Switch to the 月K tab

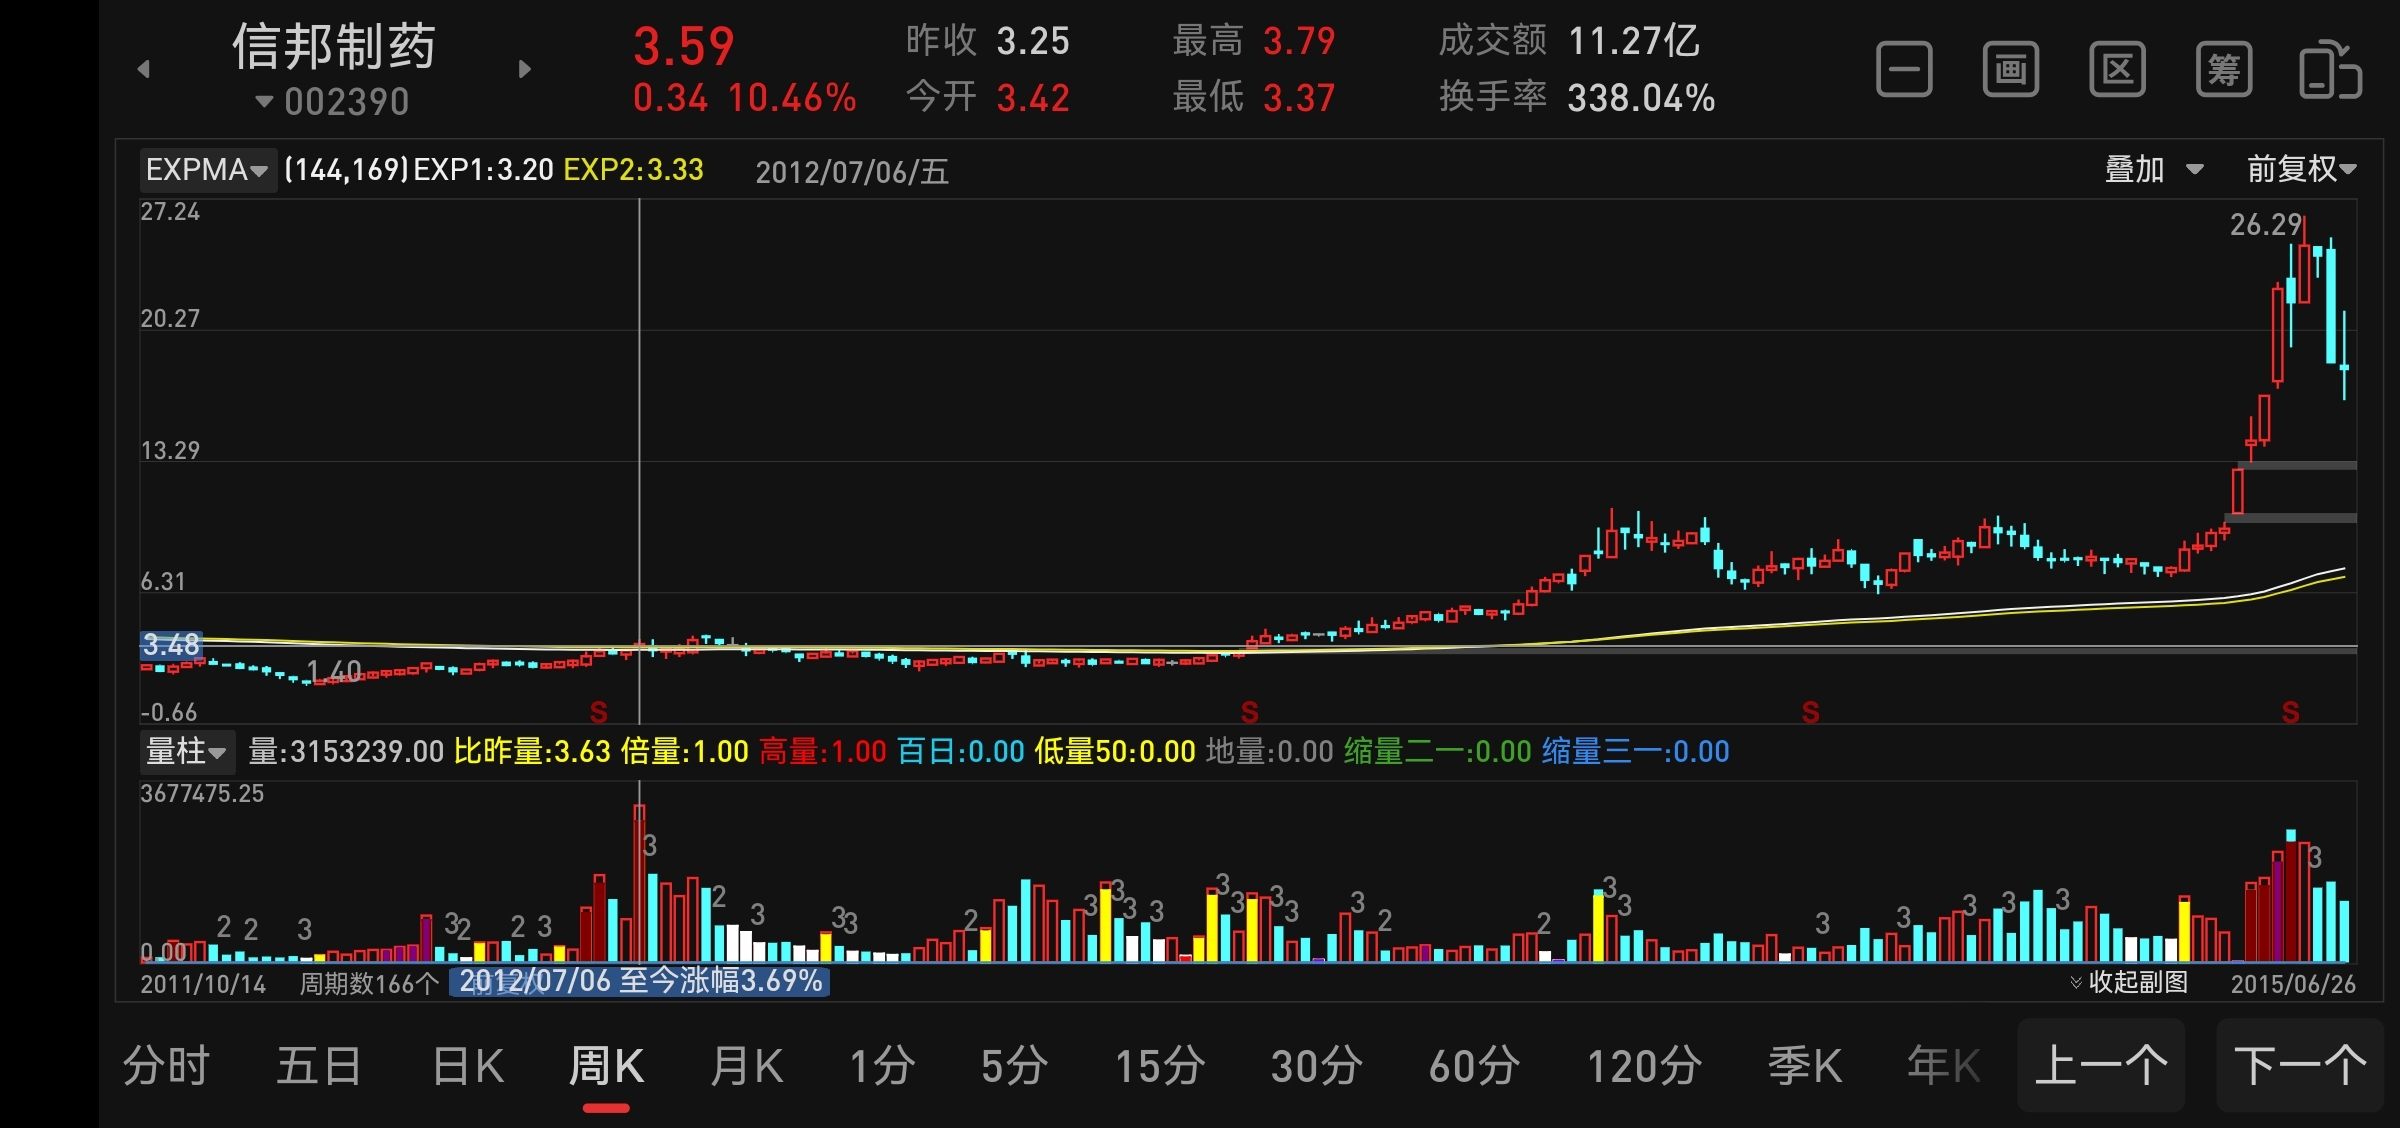747,1066
